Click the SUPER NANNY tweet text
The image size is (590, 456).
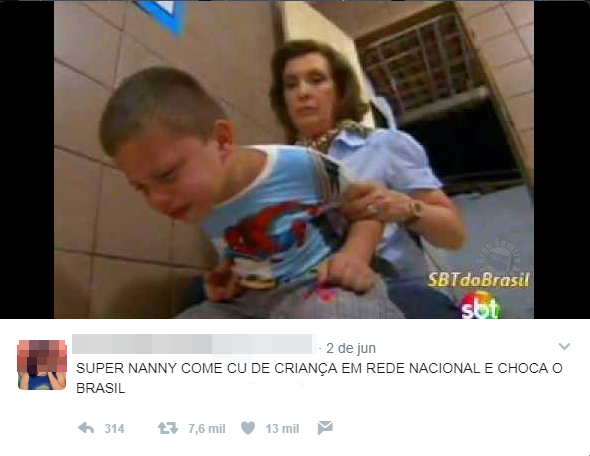coord(319,378)
